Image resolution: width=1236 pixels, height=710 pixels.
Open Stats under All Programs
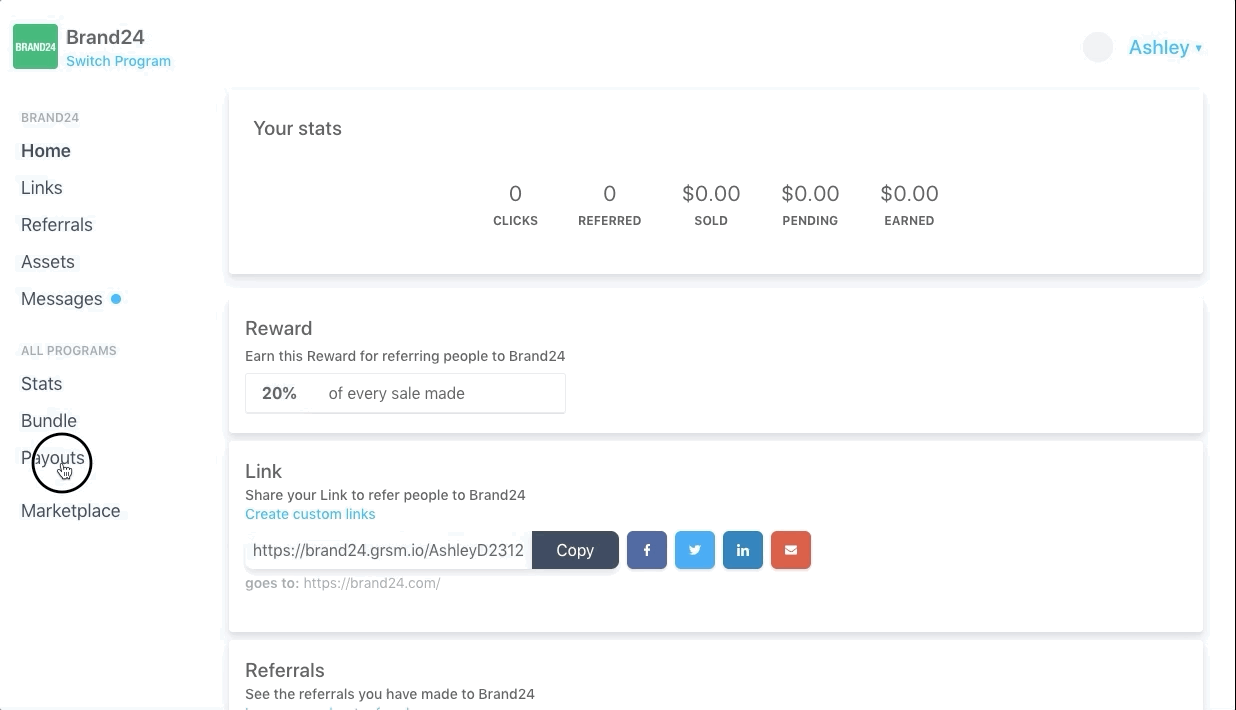point(42,384)
